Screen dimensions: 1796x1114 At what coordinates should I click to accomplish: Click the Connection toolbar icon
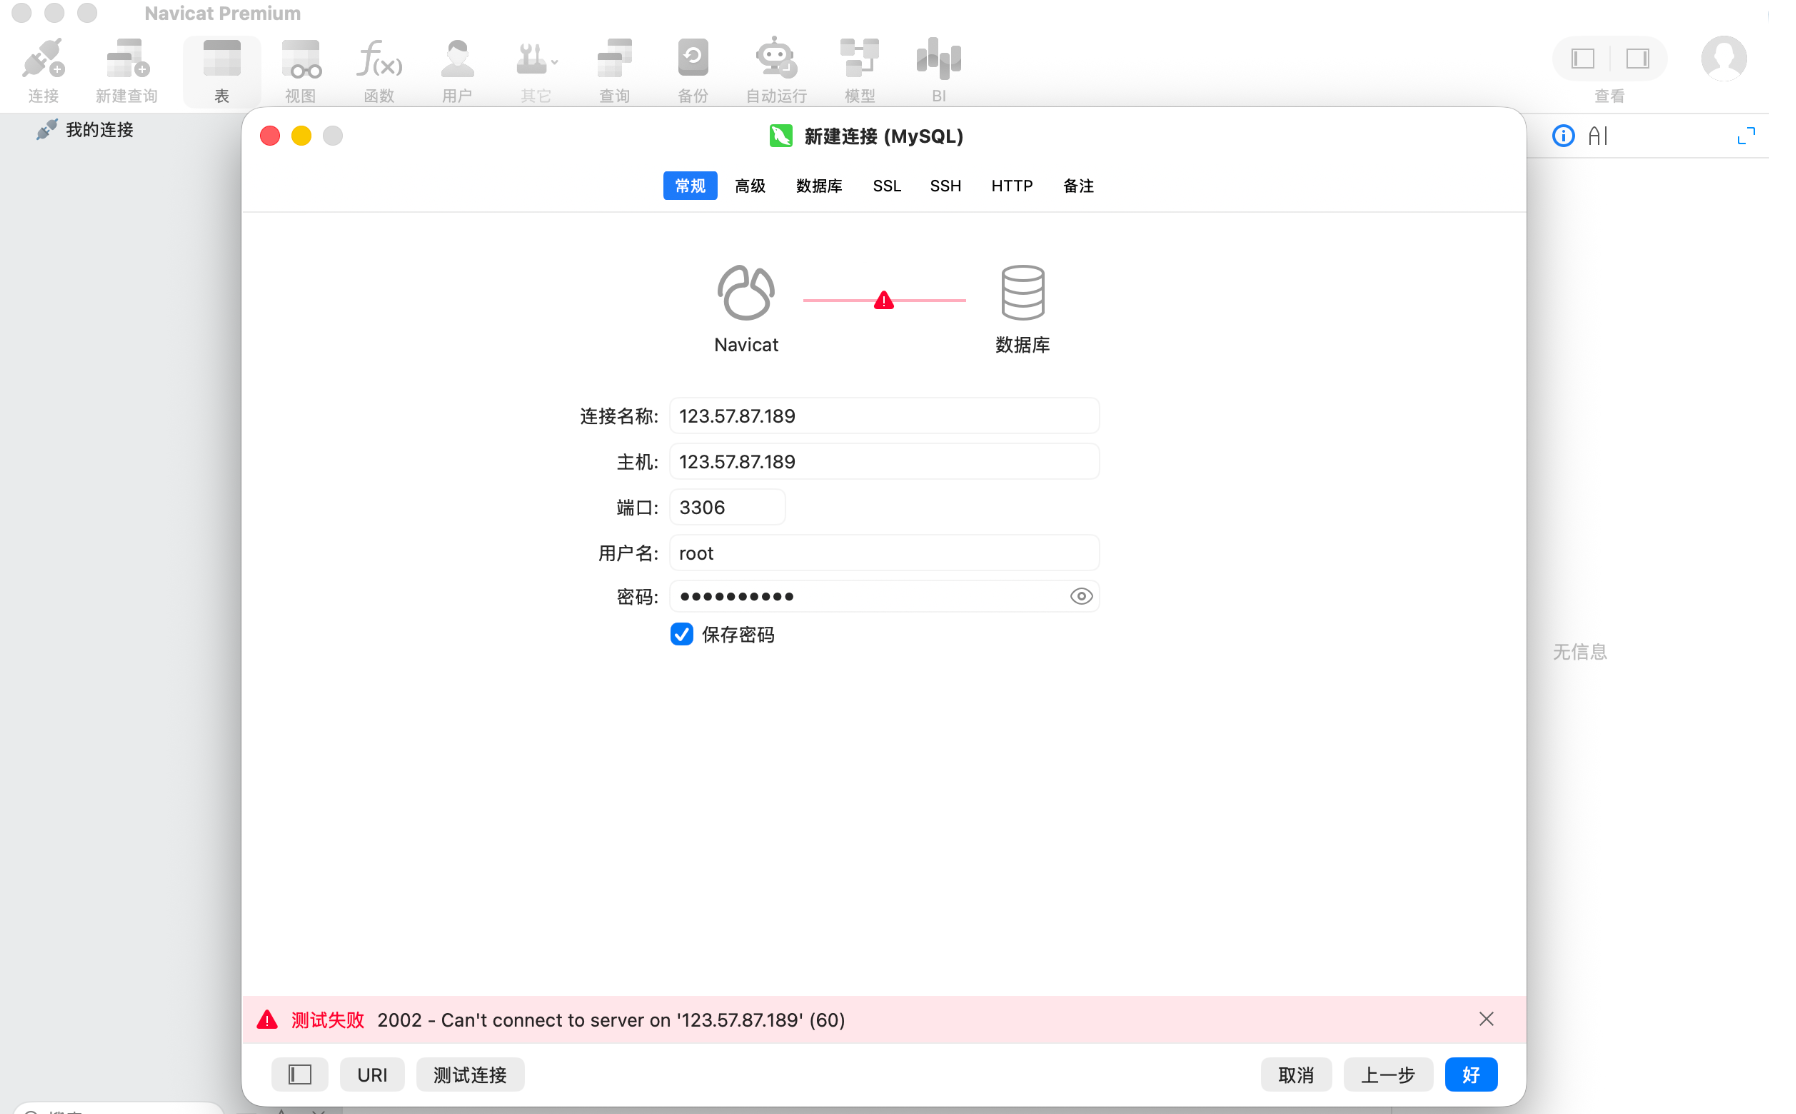[x=43, y=70]
